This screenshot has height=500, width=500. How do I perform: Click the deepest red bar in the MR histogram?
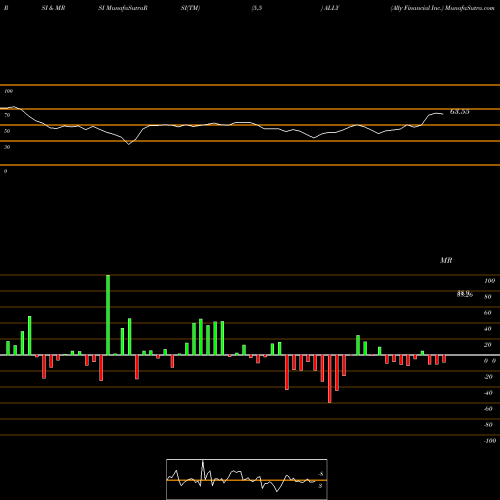pos(330,379)
